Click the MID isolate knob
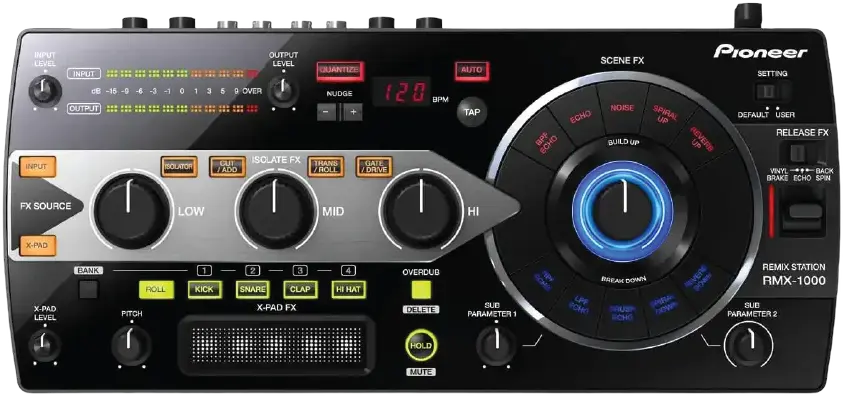This screenshot has height=396, width=843. coord(276,210)
